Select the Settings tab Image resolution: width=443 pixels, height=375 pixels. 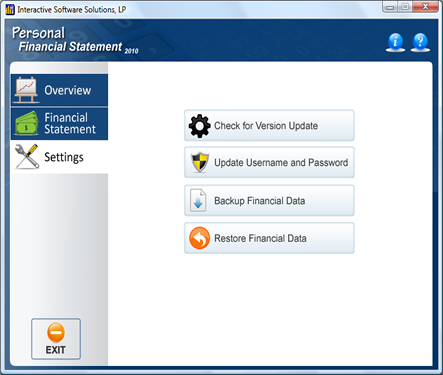pyautogui.click(x=59, y=157)
